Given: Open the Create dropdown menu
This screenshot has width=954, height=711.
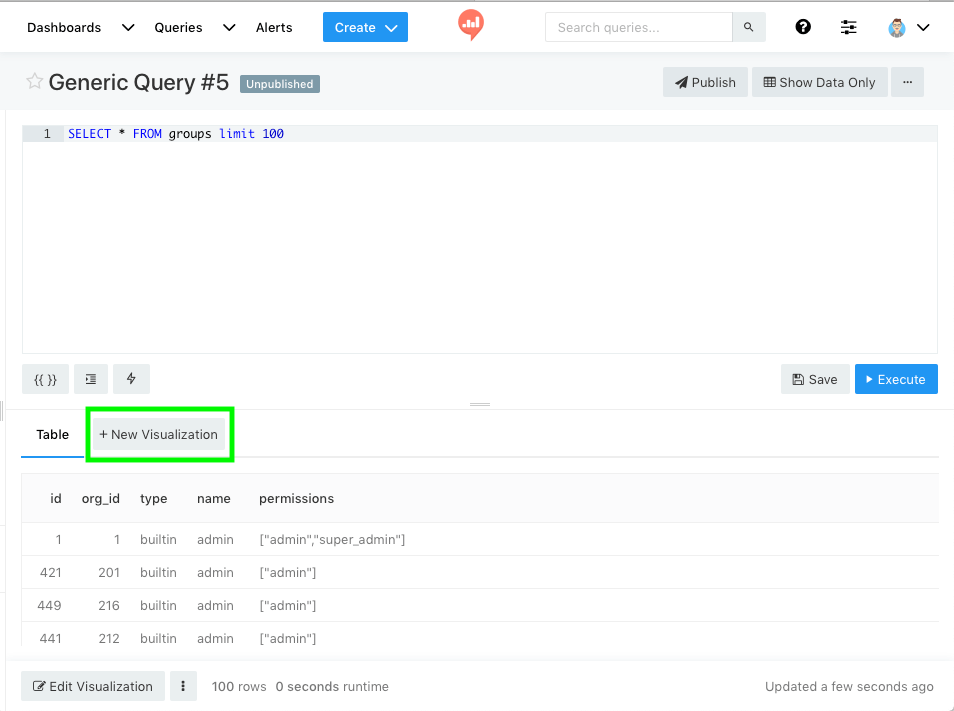Looking at the screenshot, I should point(365,27).
